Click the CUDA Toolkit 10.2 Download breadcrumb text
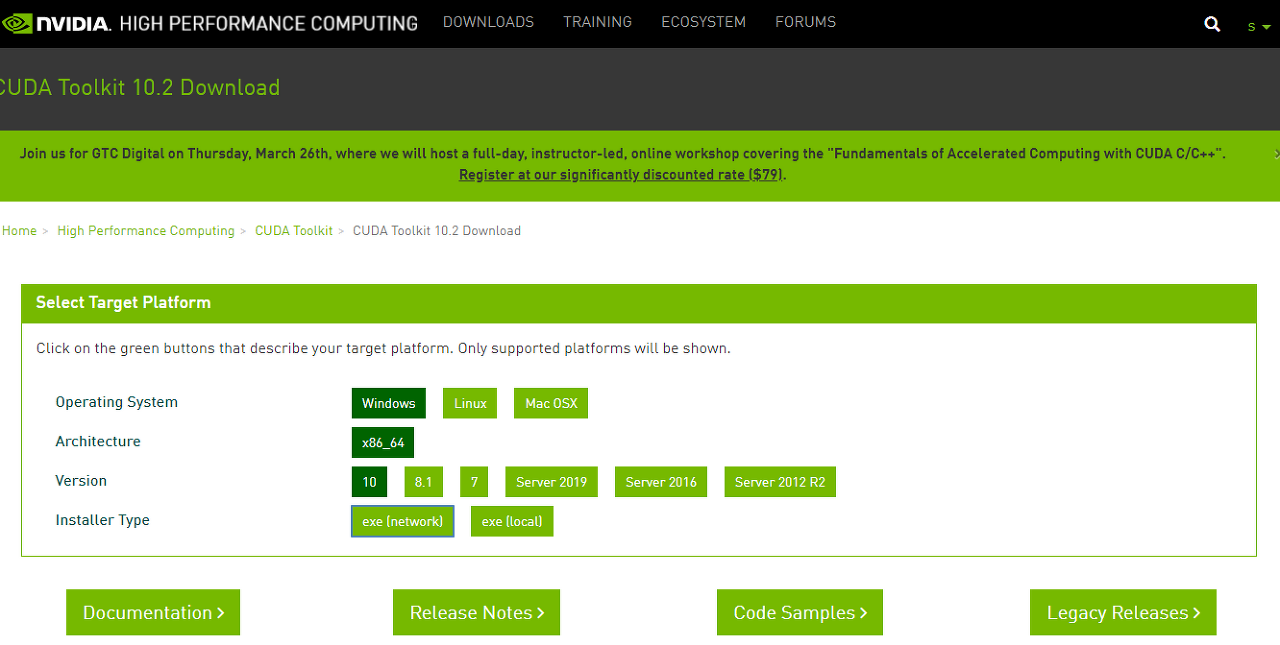The height and width of the screenshot is (645, 1280). 437,231
